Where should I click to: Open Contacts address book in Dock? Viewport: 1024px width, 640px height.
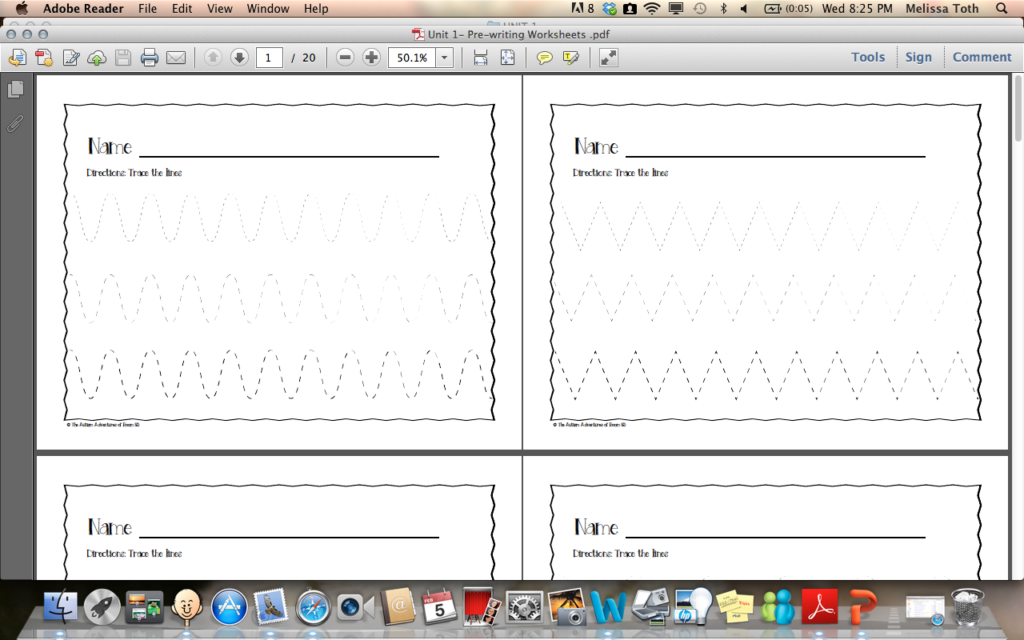tap(397, 607)
